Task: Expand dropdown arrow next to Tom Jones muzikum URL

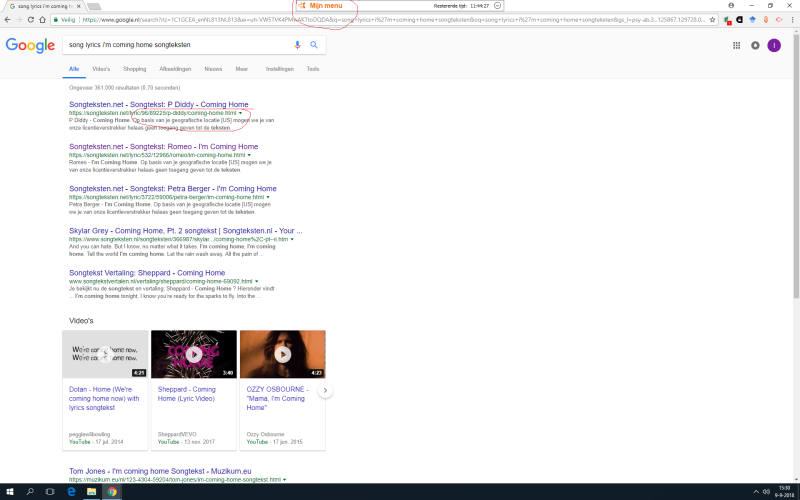Action: coord(284,480)
